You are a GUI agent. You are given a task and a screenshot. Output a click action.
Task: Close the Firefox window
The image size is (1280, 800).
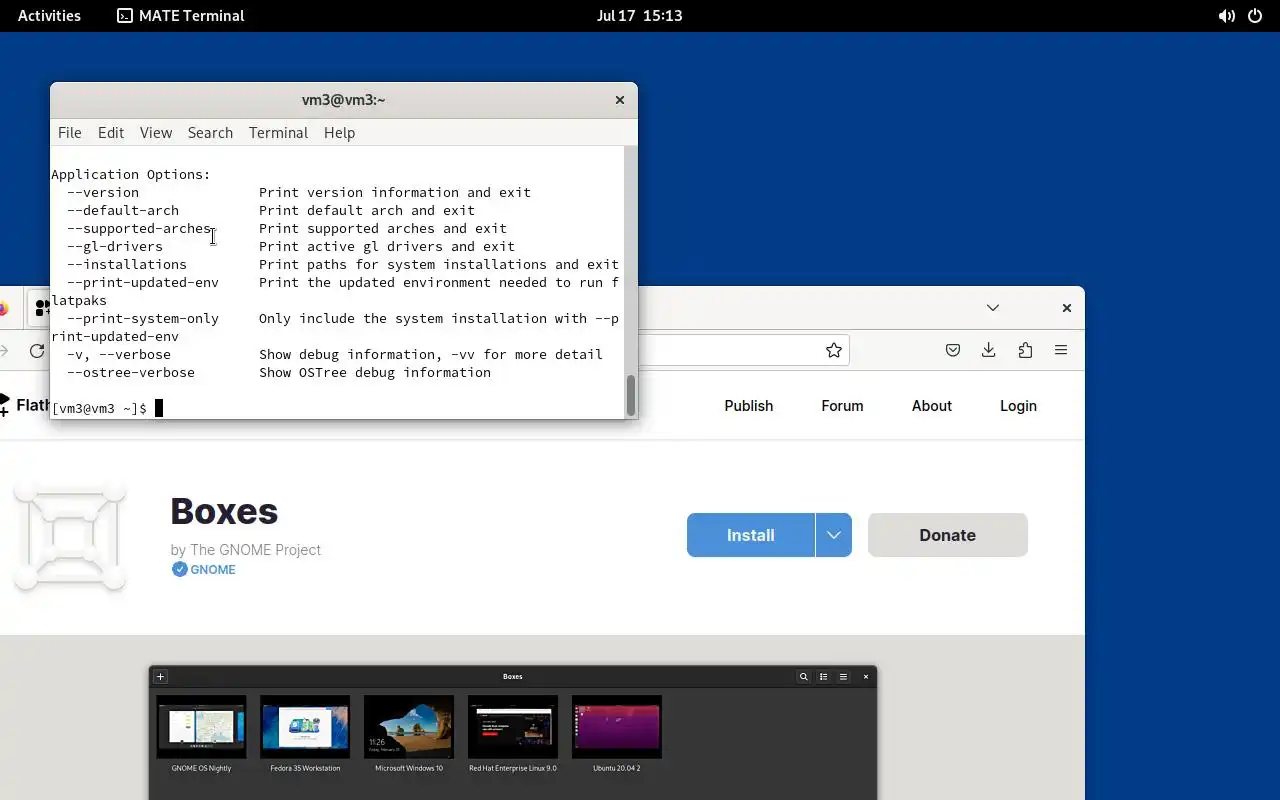[1066, 308]
